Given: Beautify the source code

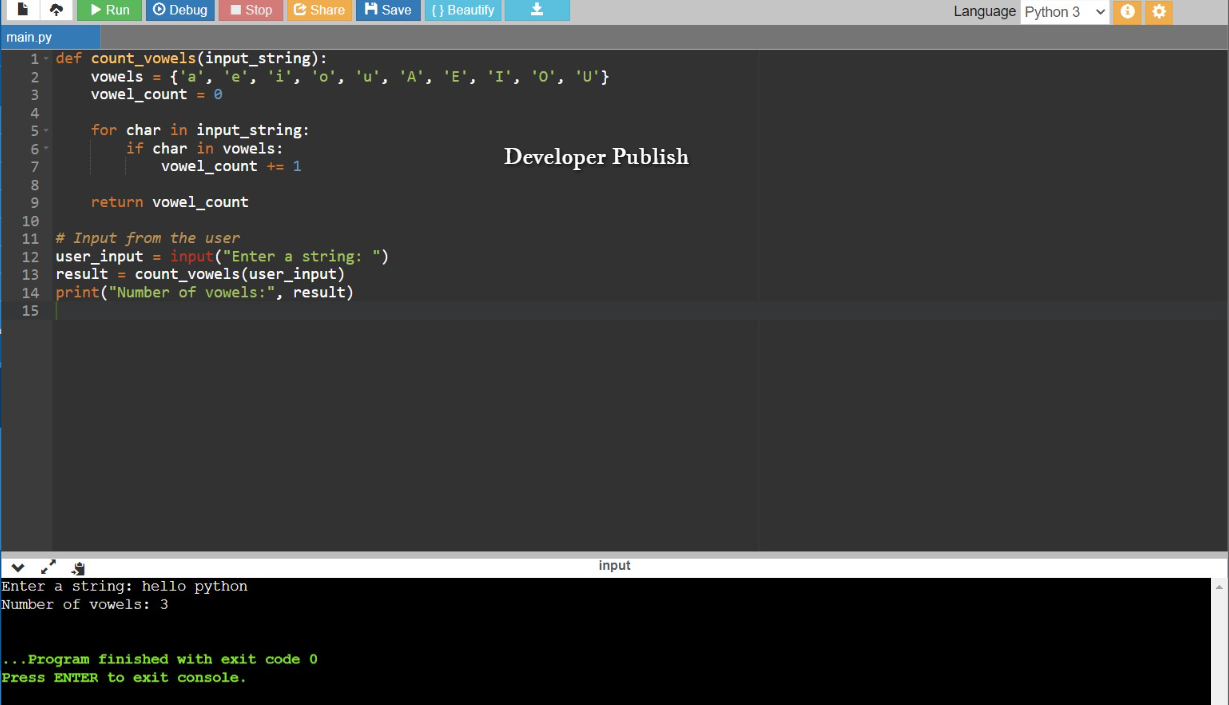Looking at the screenshot, I should 462,10.
